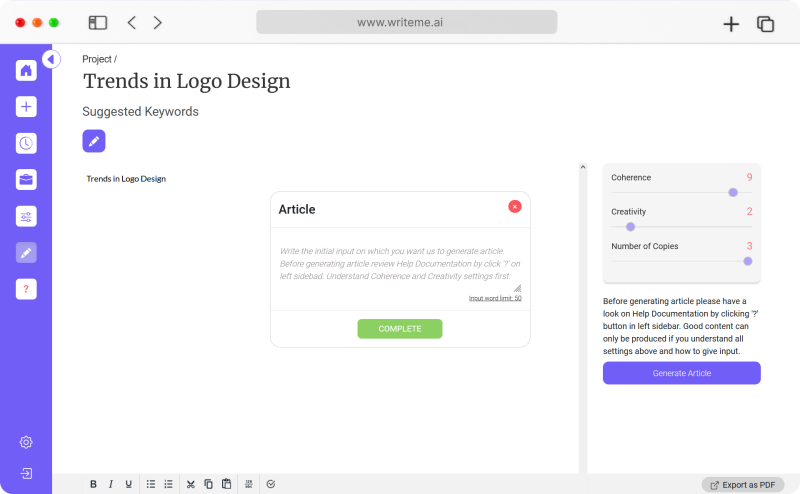Toggle Bold formatting
Viewport: 800px width, 494px height.
(93, 484)
